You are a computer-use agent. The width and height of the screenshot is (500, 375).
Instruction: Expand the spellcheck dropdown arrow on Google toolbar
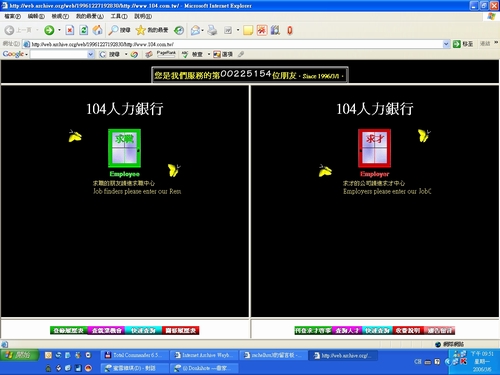[x=209, y=54]
